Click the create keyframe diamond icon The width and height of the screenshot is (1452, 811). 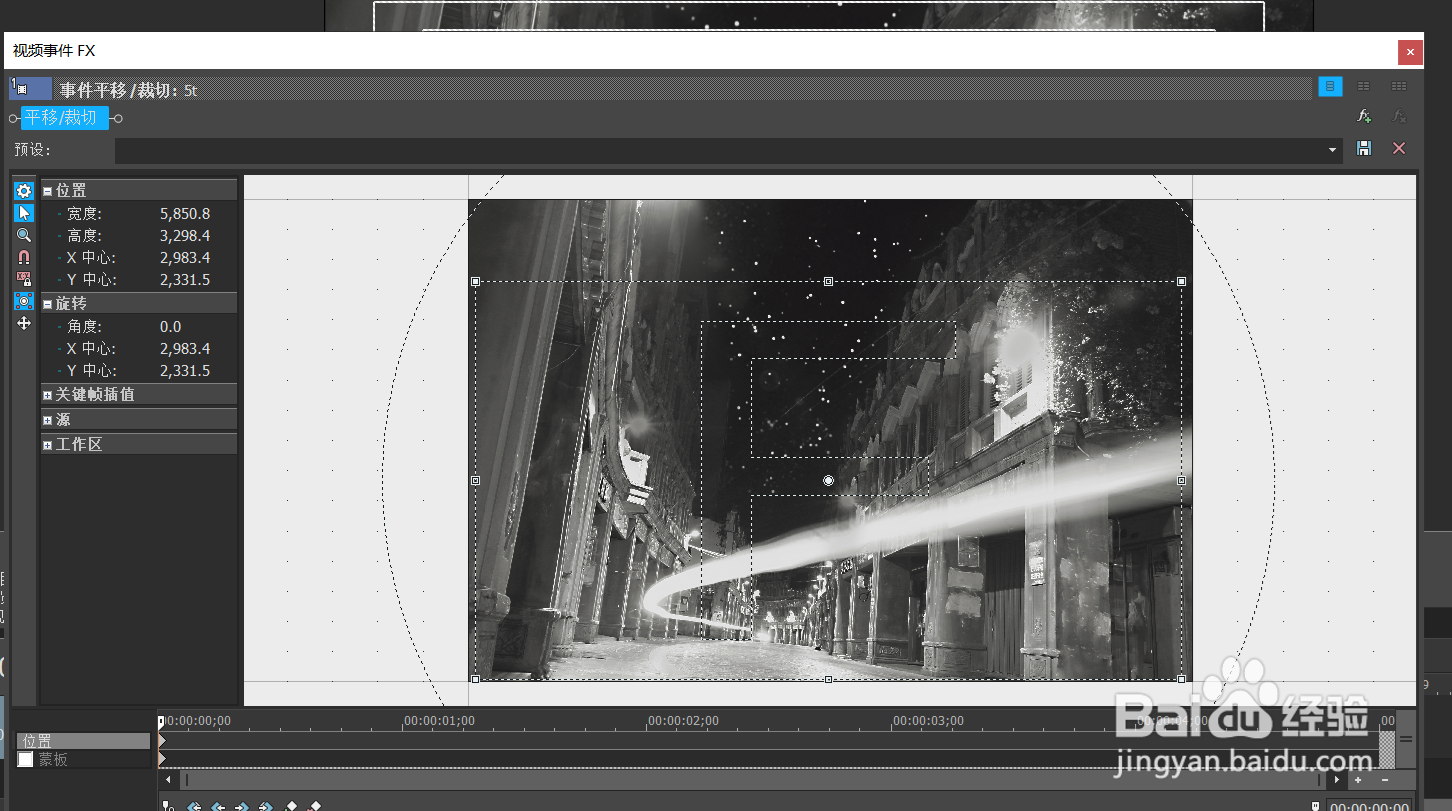pyautogui.click(x=291, y=806)
